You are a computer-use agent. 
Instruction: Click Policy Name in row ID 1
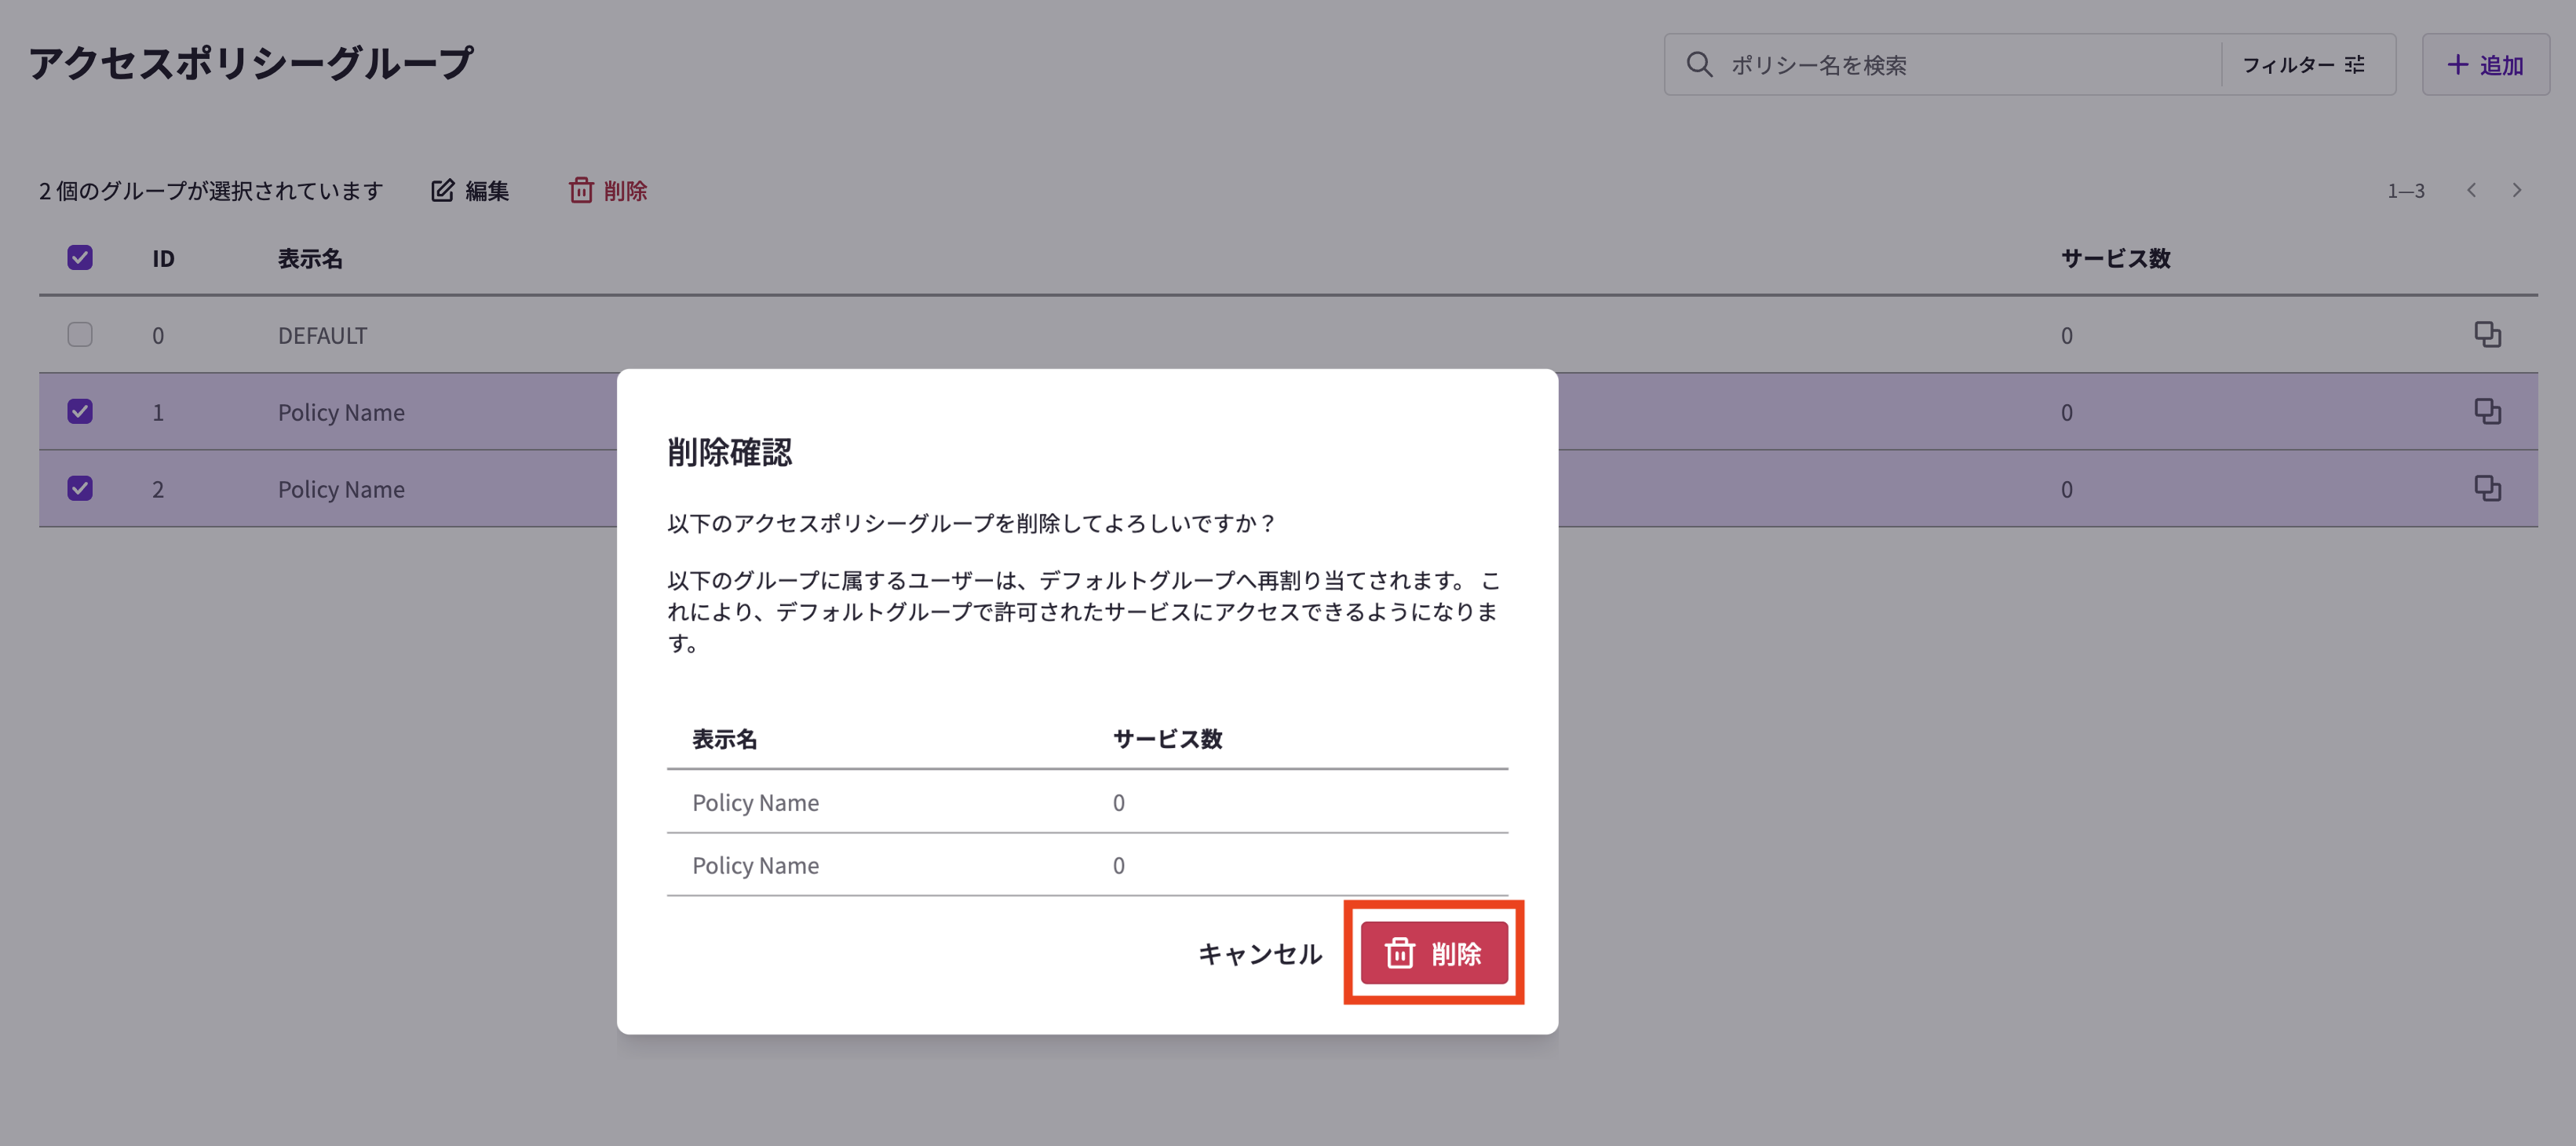tap(341, 412)
